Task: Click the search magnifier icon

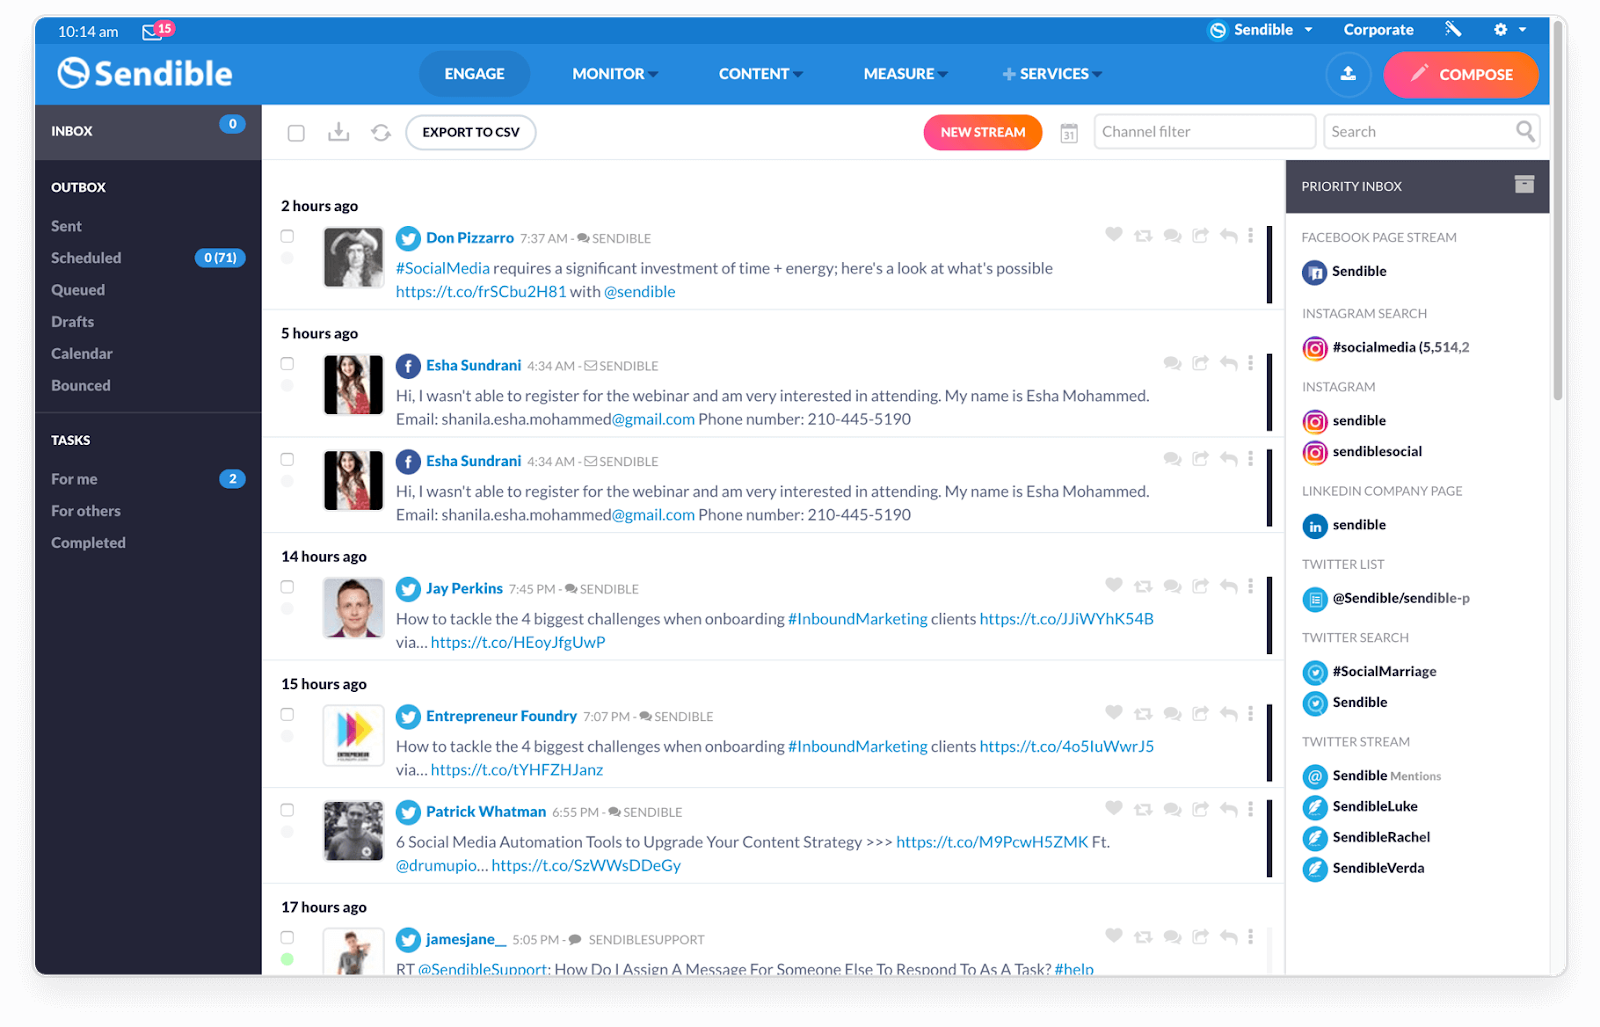Action: (x=1525, y=131)
